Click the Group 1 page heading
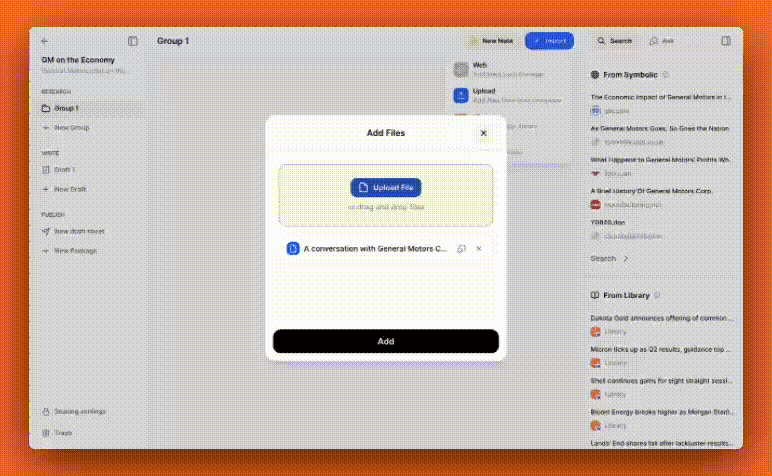 point(173,41)
